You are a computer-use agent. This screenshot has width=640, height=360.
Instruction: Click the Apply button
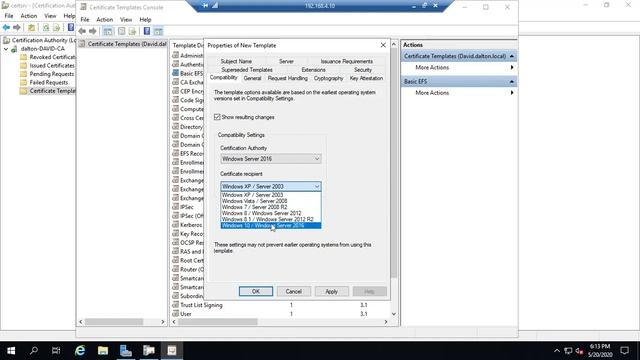pyautogui.click(x=331, y=291)
